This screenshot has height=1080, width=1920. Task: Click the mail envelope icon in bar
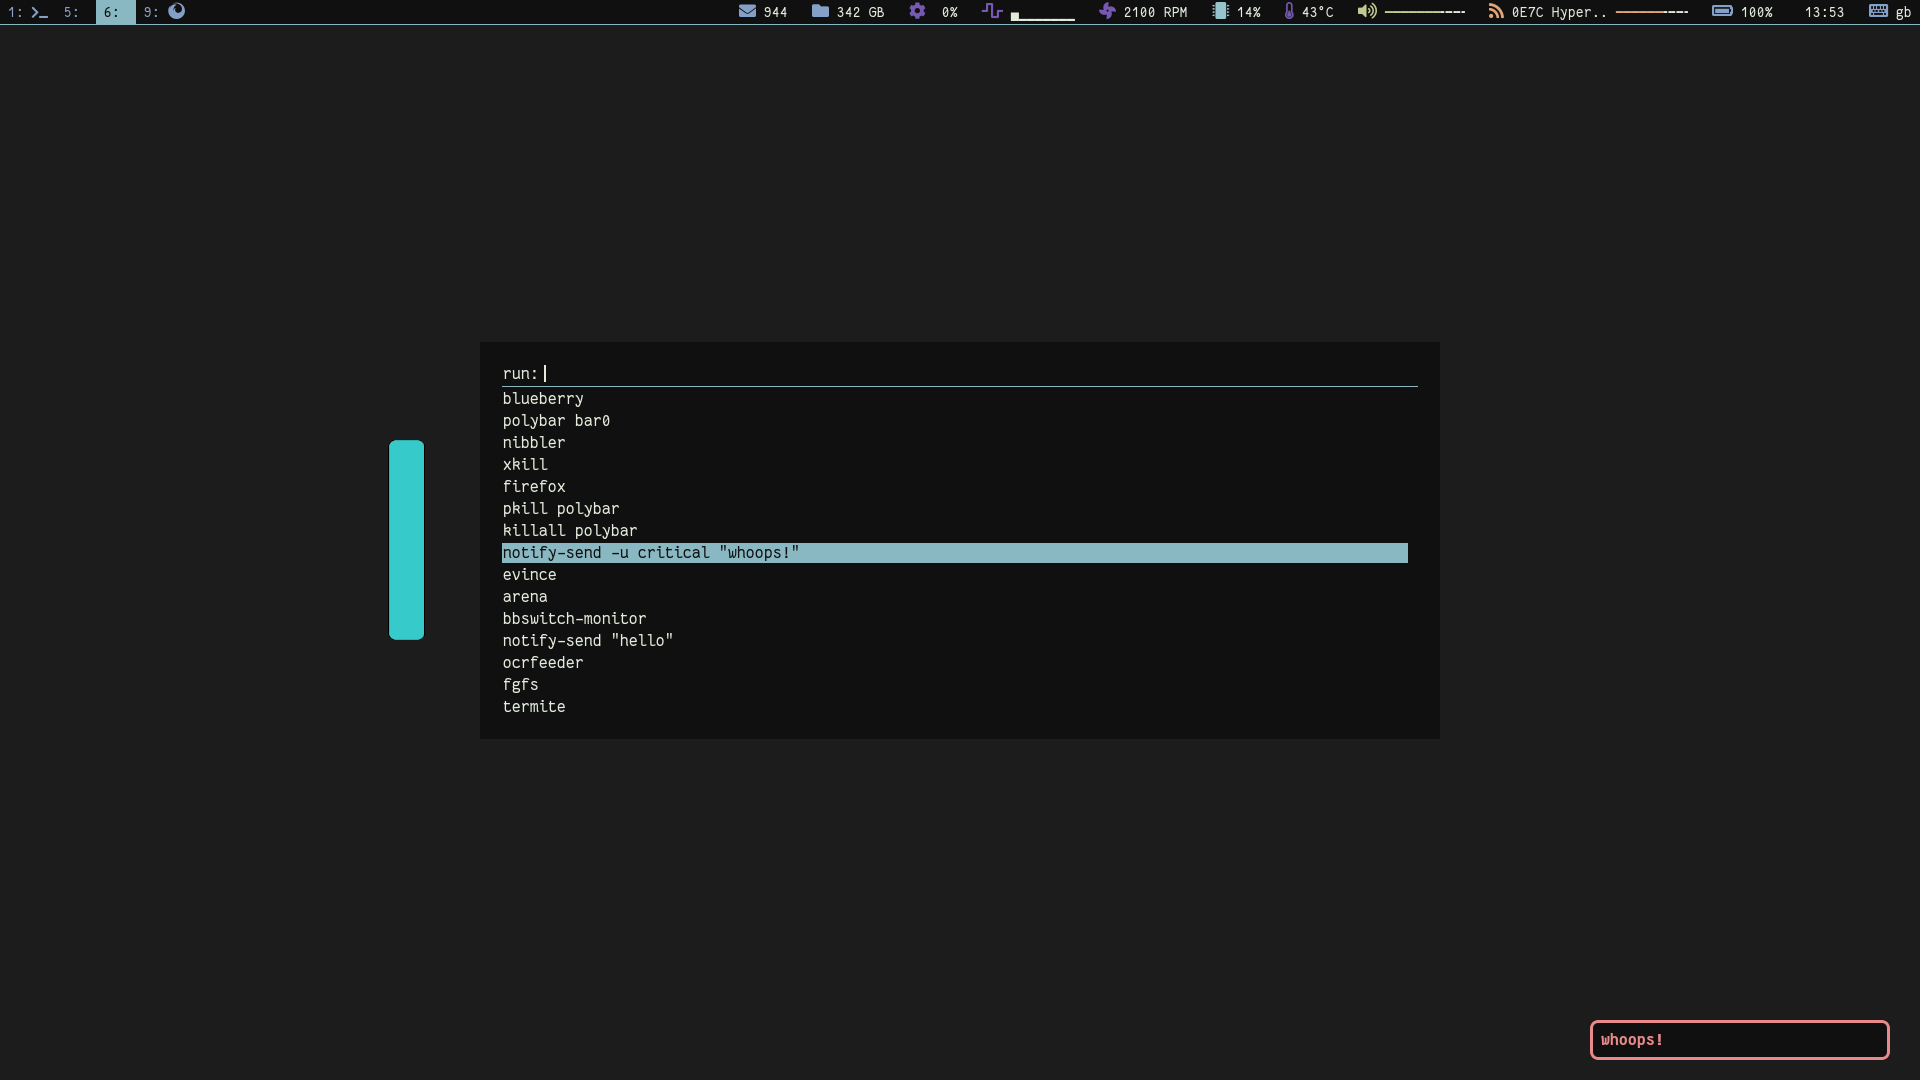[747, 11]
